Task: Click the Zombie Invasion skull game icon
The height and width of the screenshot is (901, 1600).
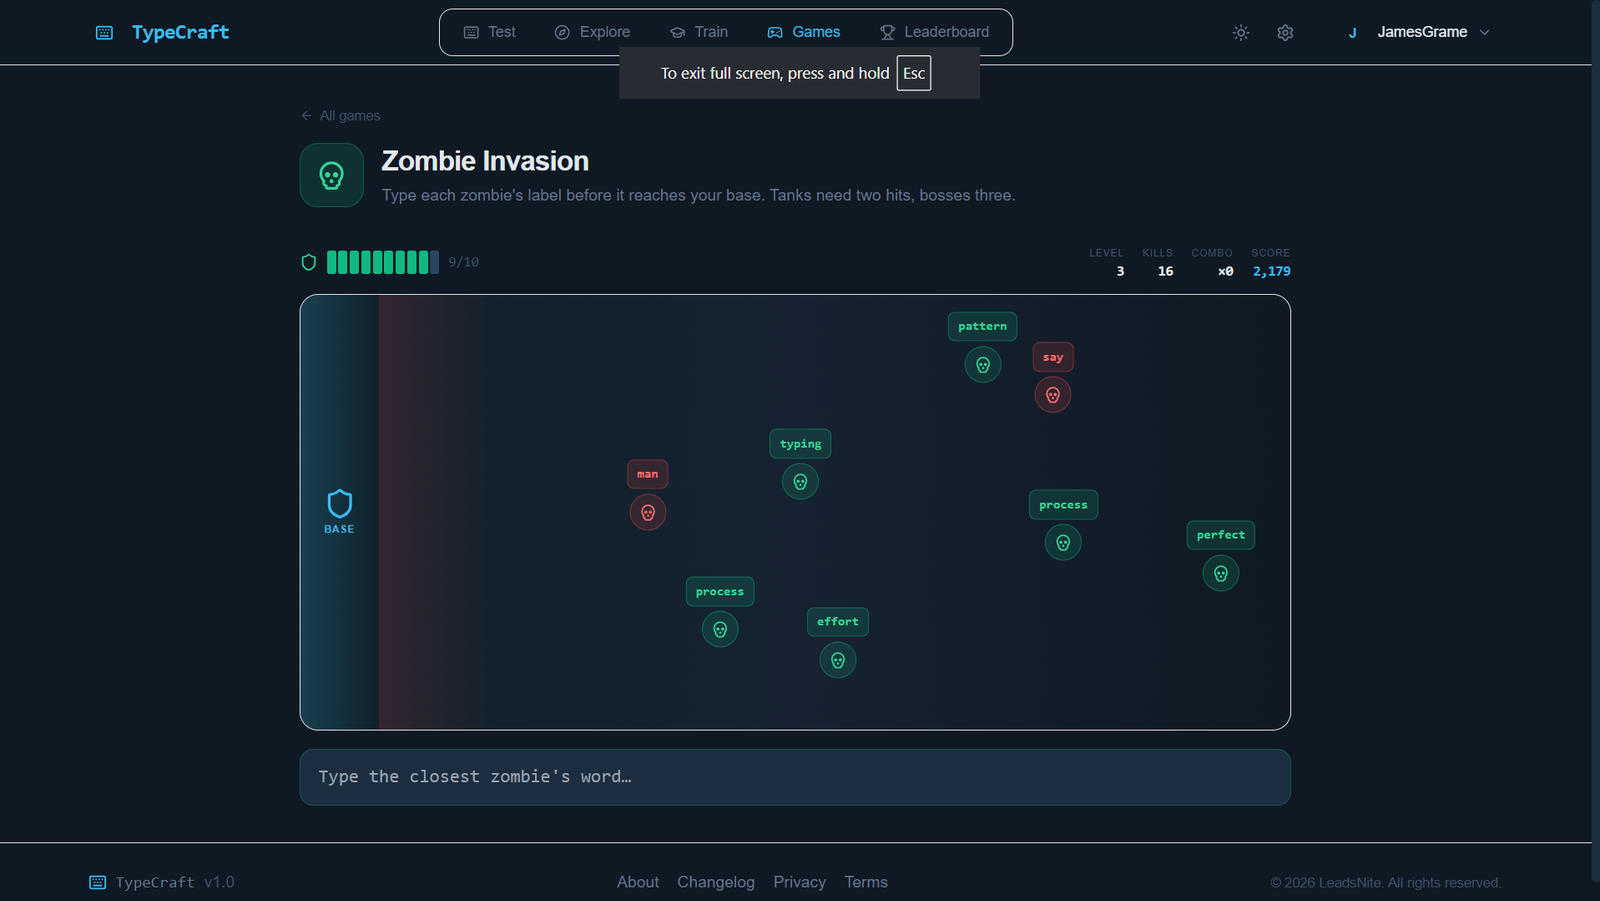Action: pyautogui.click(x=331, y=176)
